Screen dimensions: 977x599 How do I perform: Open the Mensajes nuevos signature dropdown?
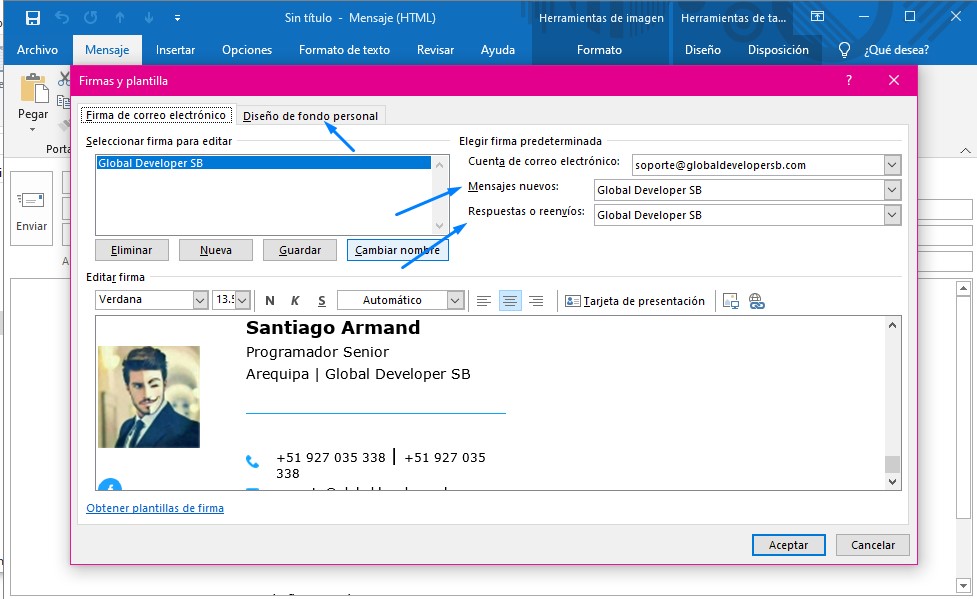(892, 190)
